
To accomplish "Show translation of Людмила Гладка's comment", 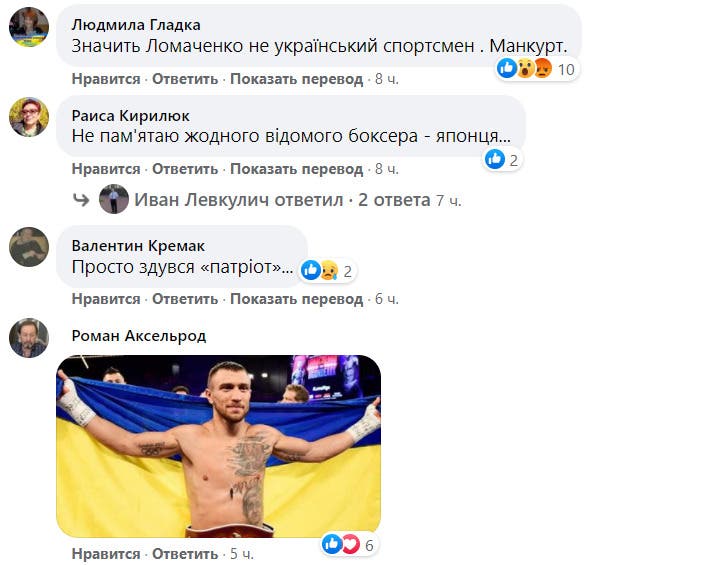I will coord(296,79).
